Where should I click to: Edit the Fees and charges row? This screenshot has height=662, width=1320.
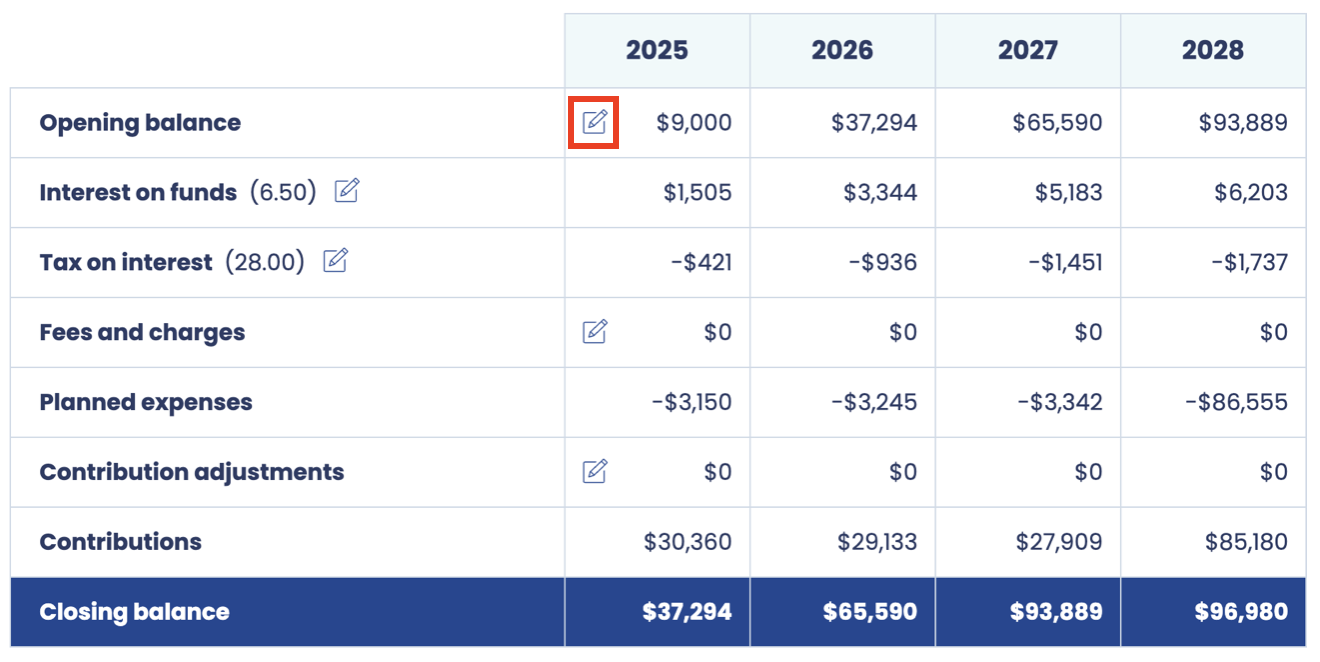[x=594, y=331]
